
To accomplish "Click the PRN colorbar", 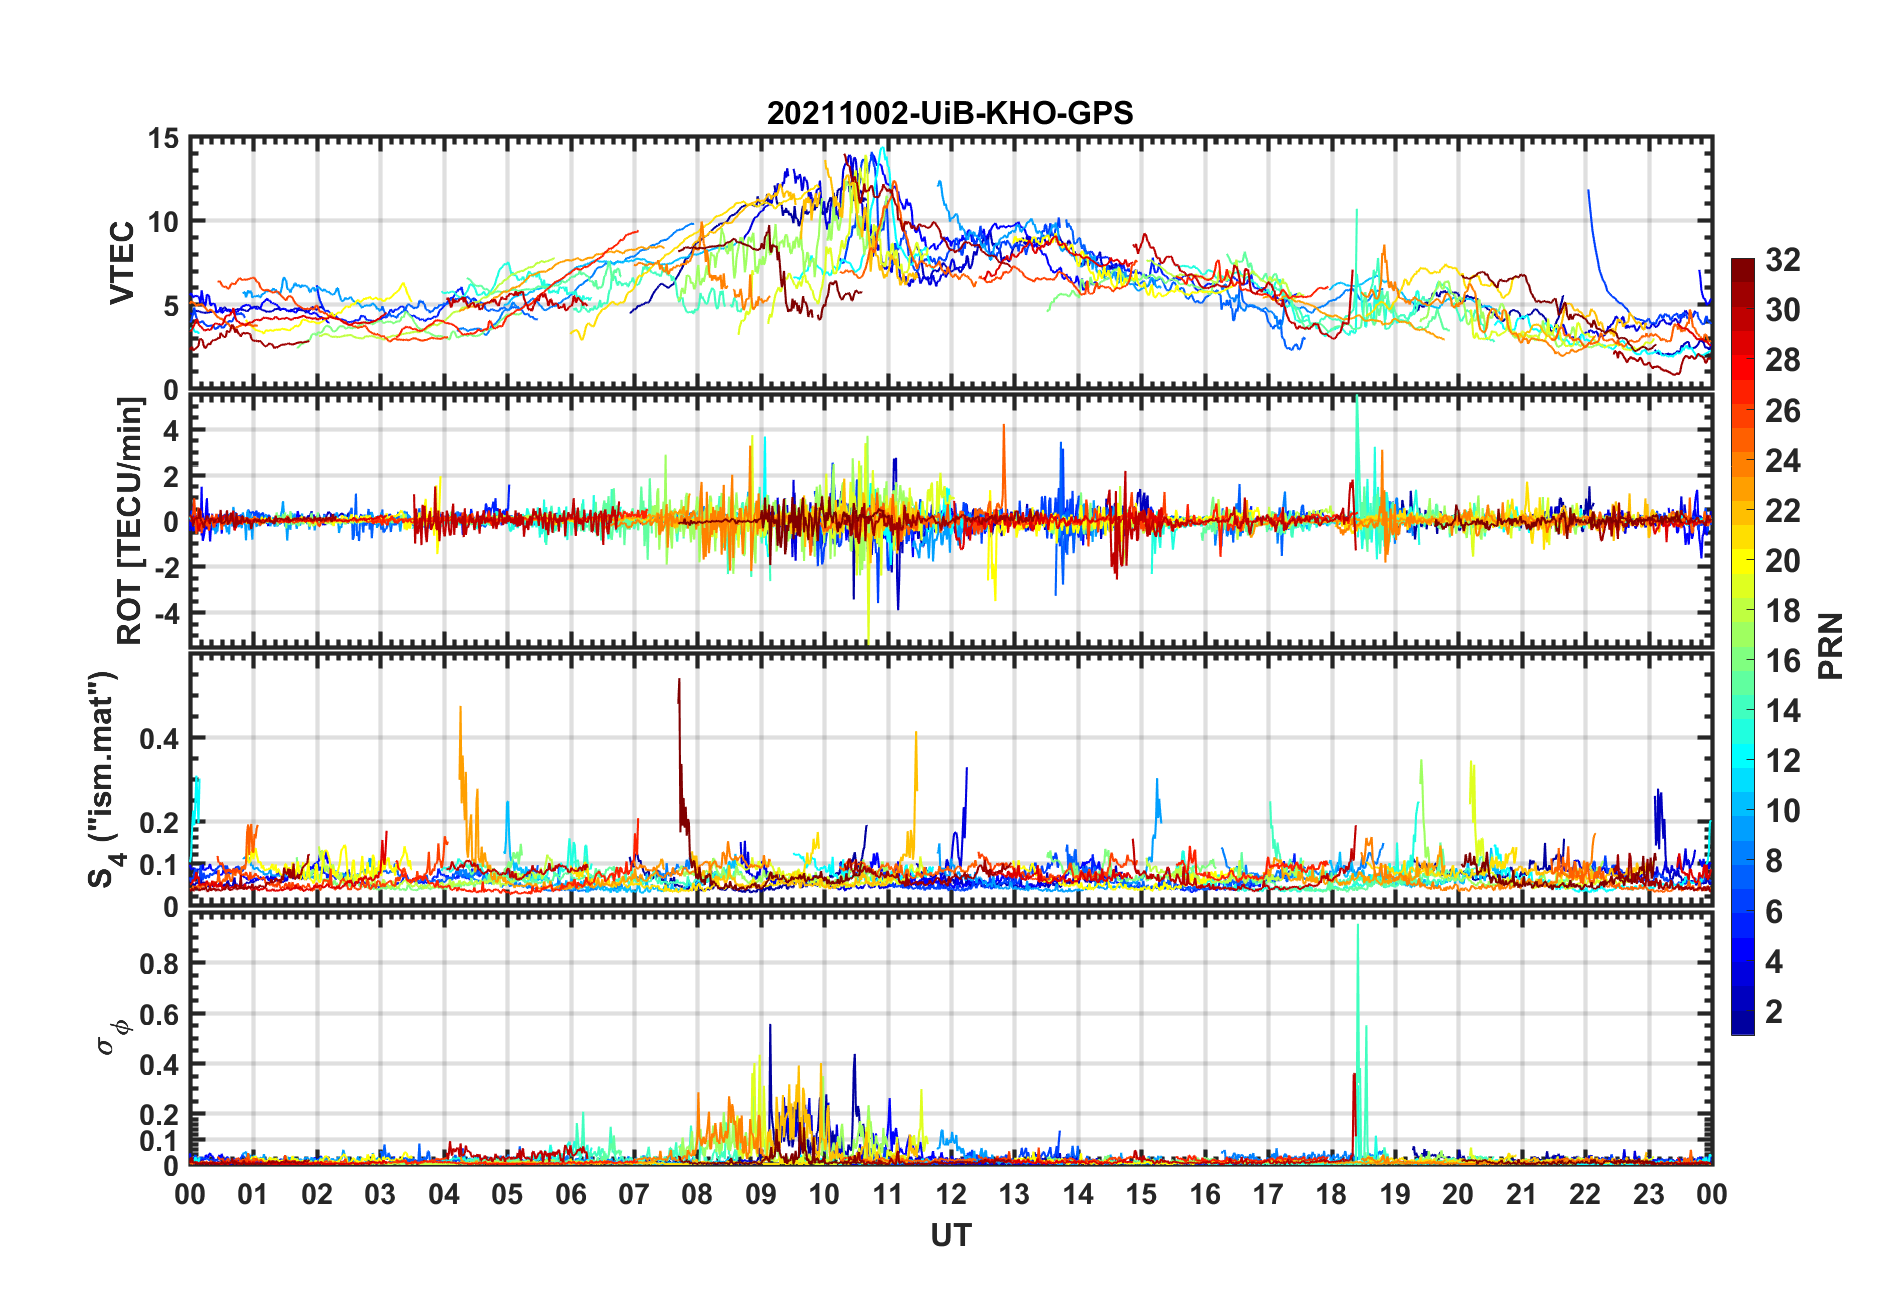I will click(1743, 646).
